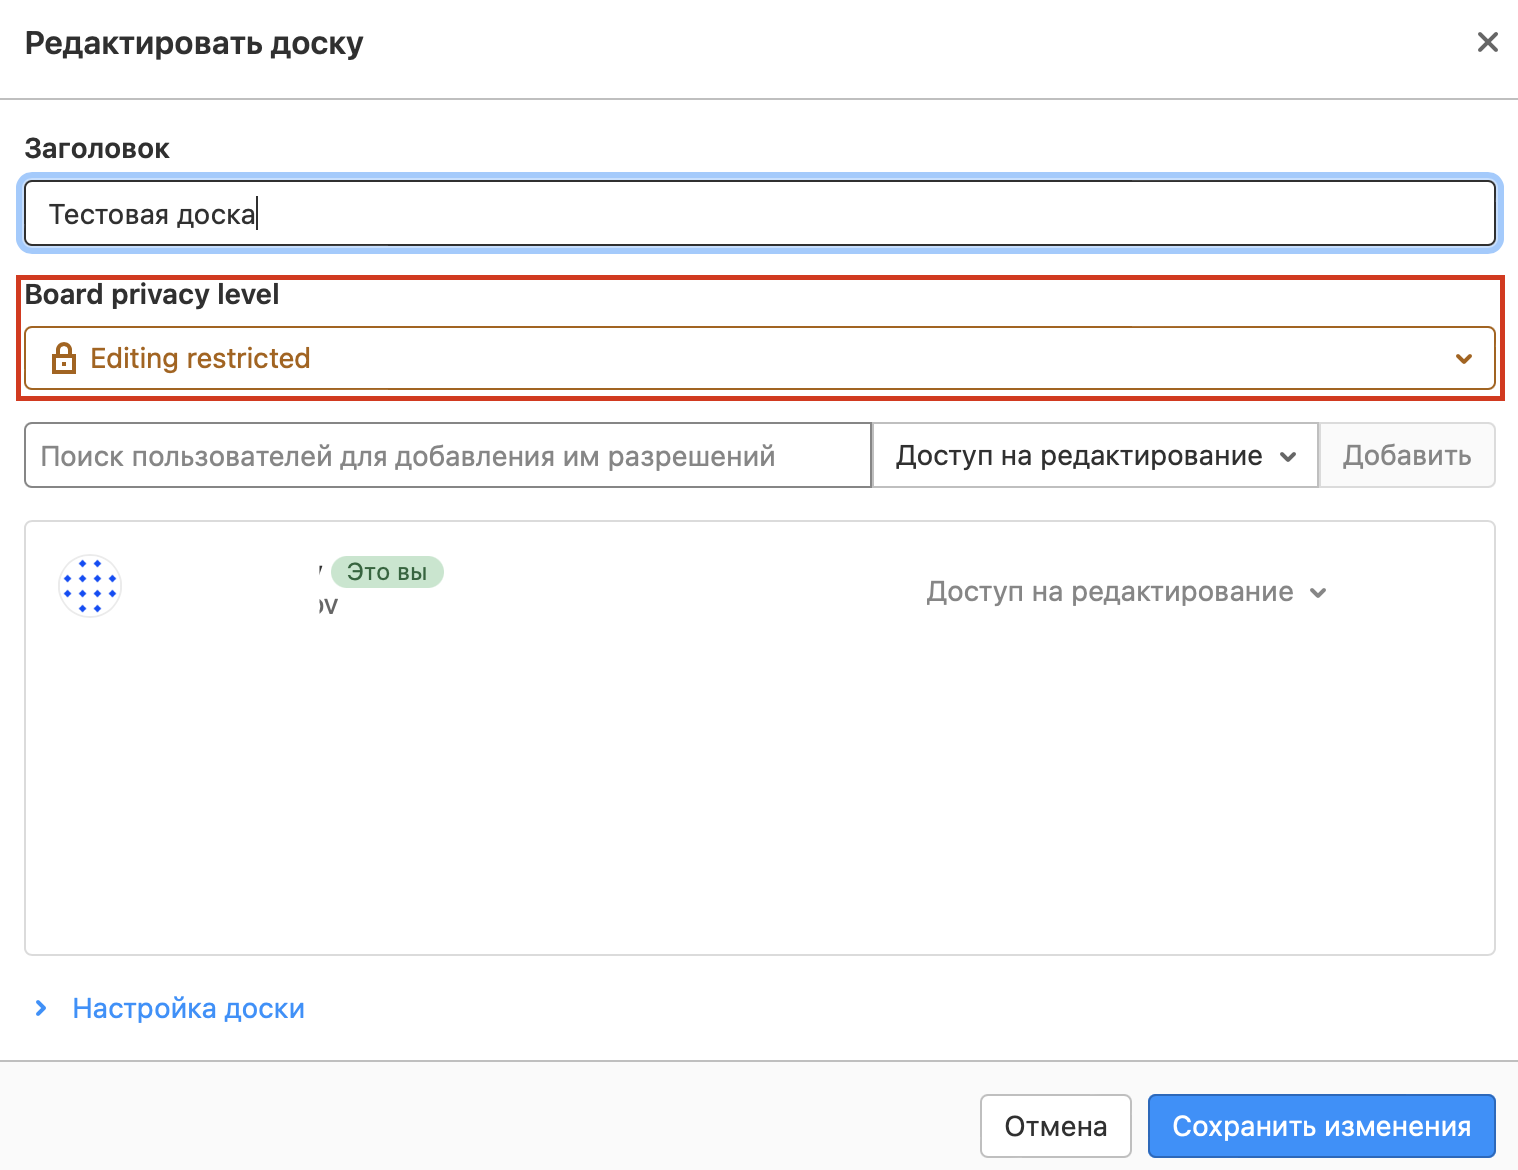Click the Board privacy level label

click(x=152, y=295)
